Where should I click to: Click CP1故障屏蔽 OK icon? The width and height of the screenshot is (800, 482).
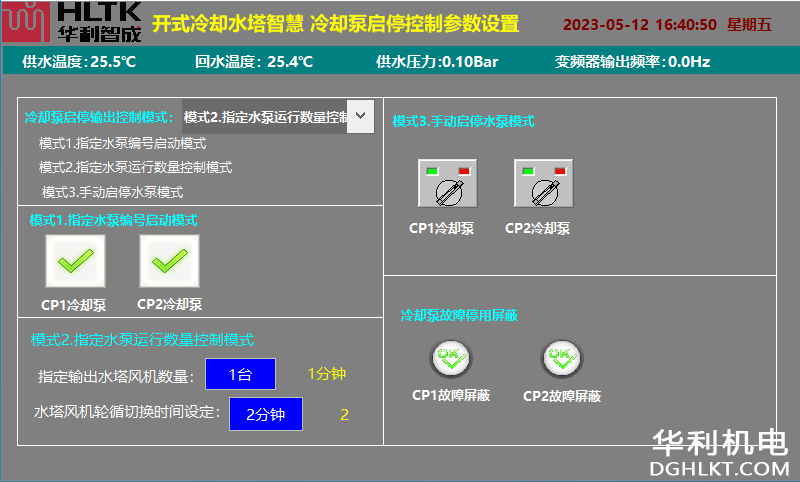tap(450, 357)
